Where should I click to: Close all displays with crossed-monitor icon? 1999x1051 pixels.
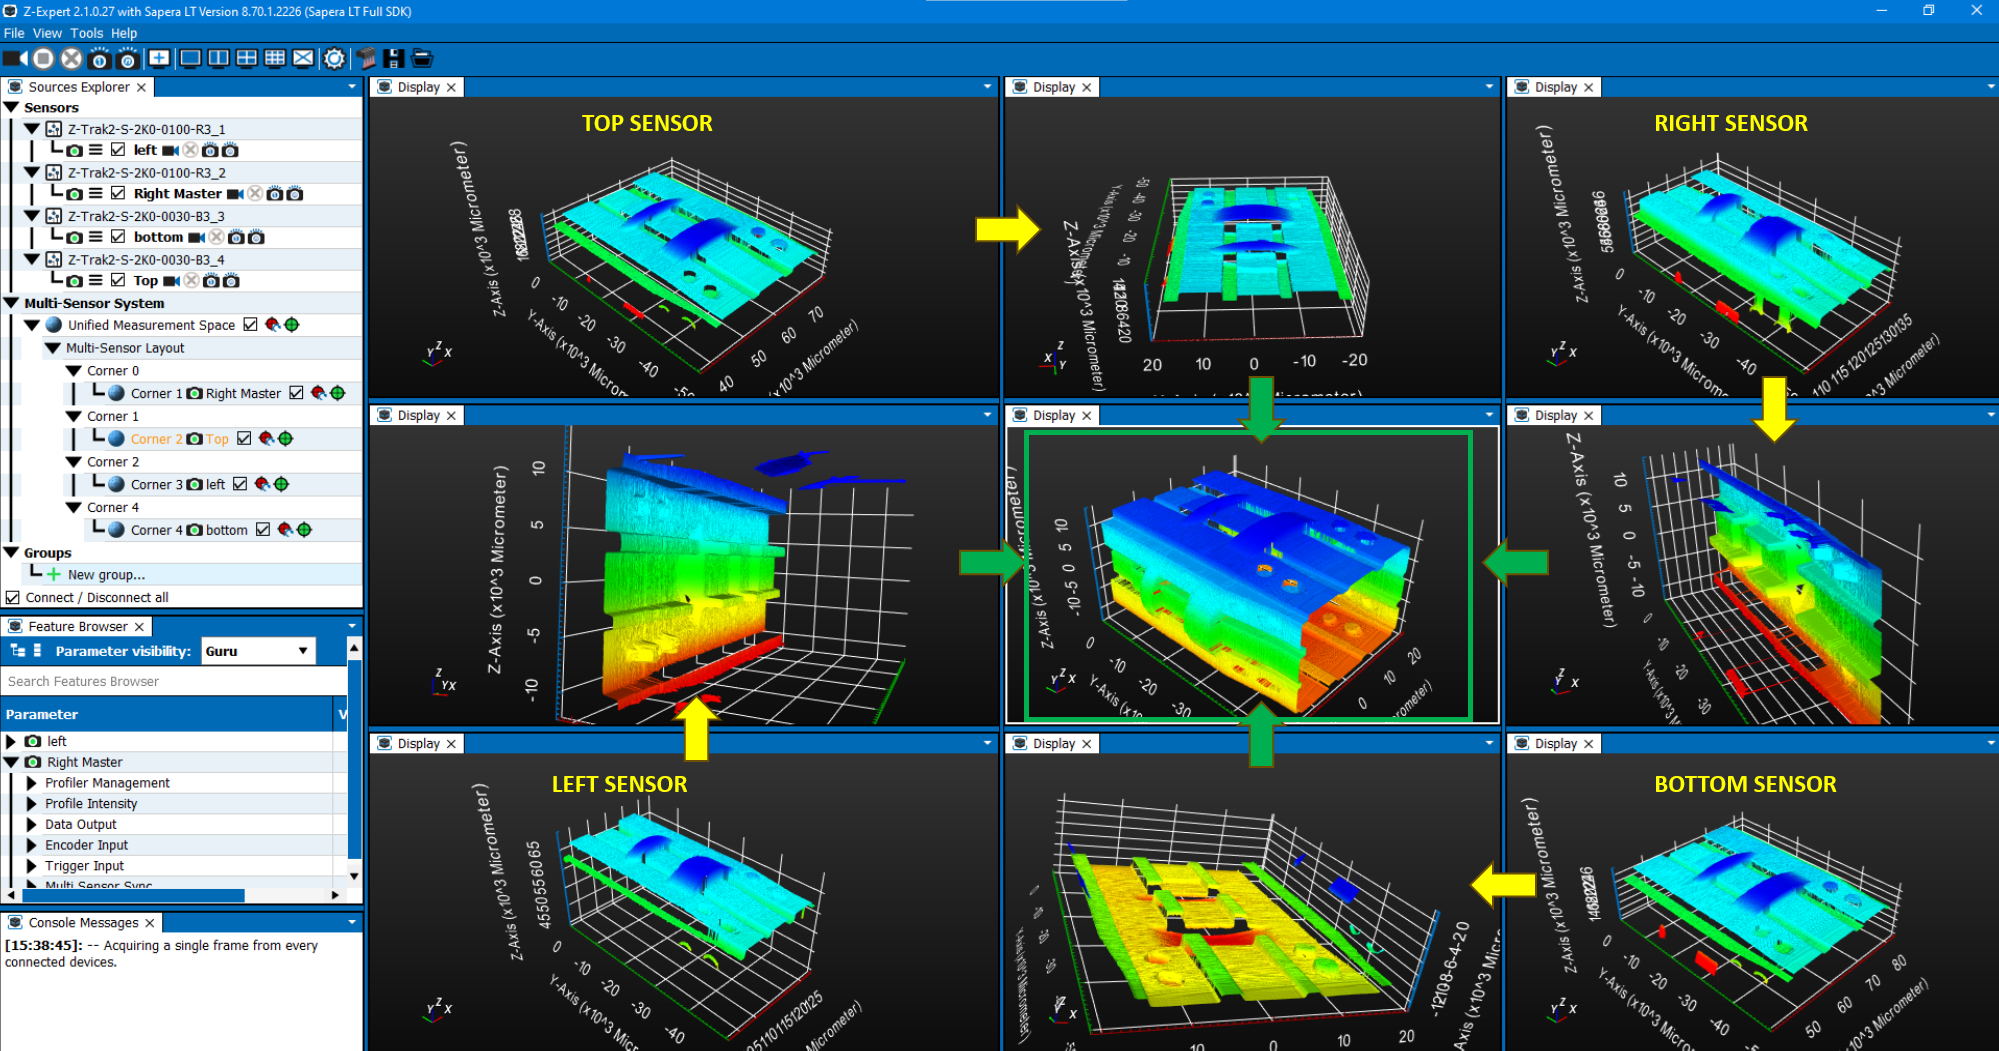coord(303,58)
